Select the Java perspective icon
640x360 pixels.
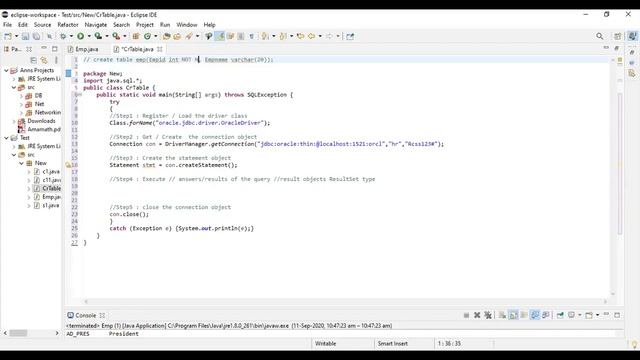[x=633, y=36]
